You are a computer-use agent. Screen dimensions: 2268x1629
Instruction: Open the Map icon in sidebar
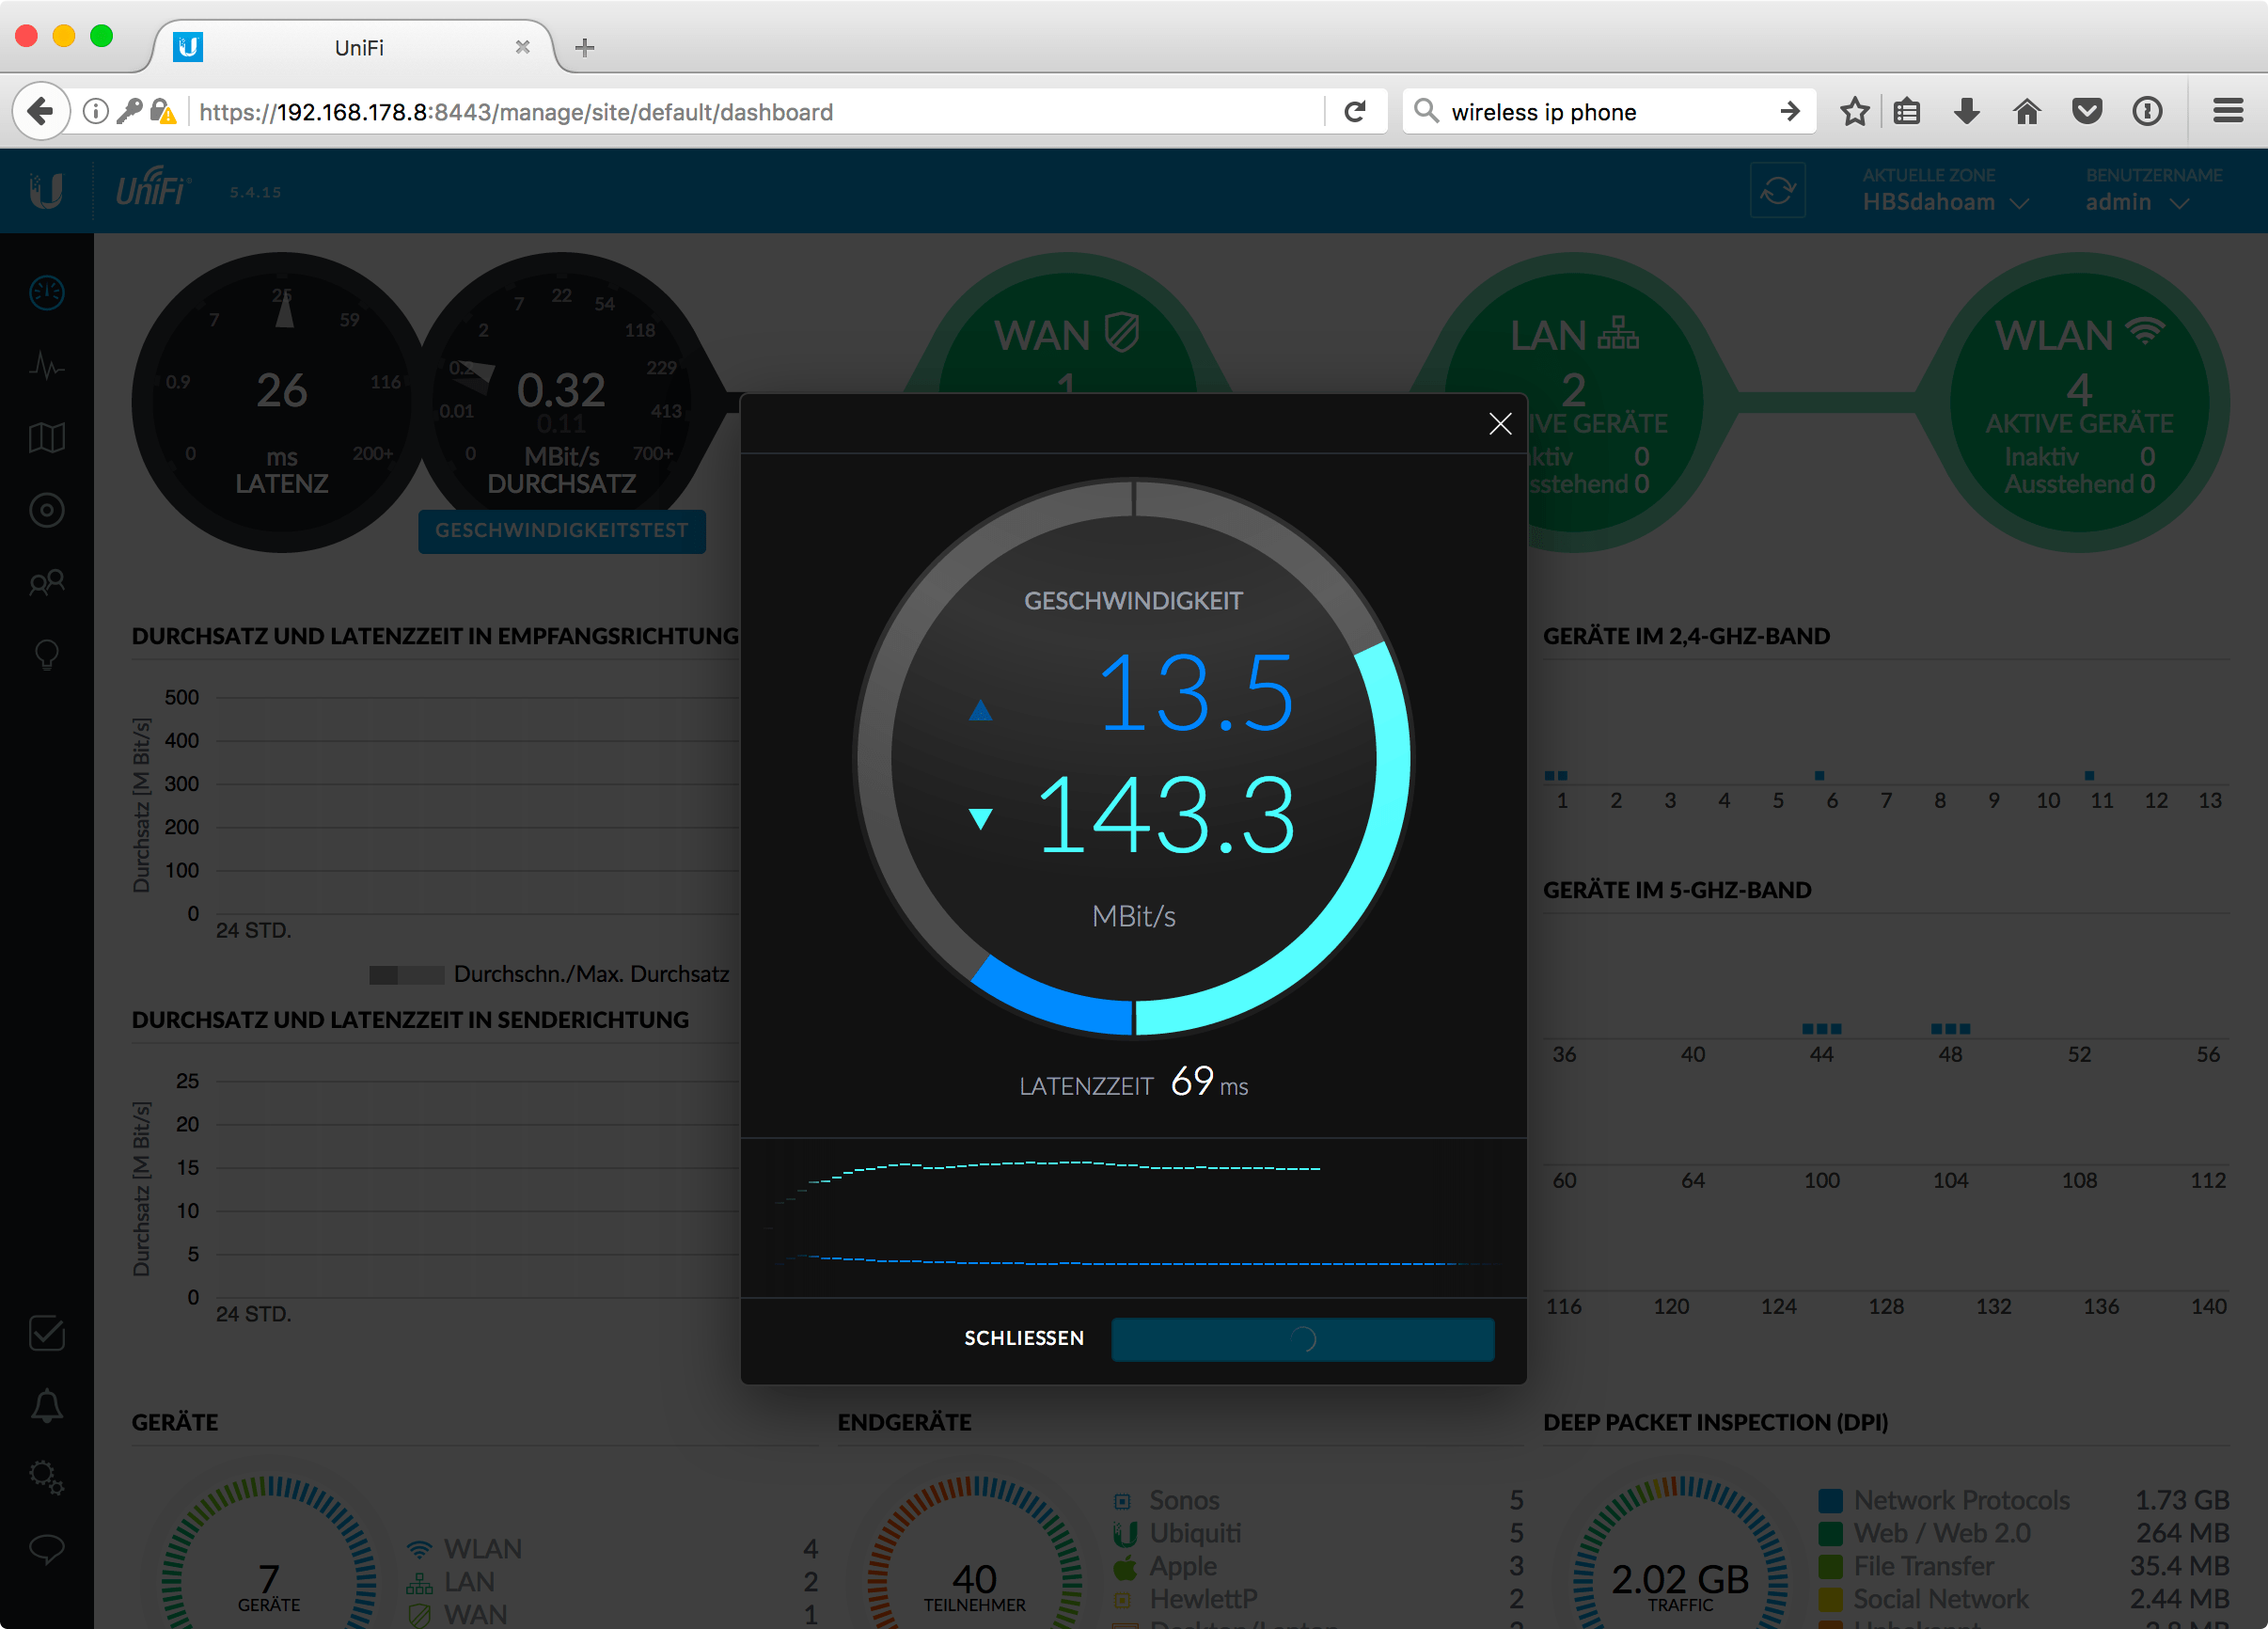click(46, 437)
